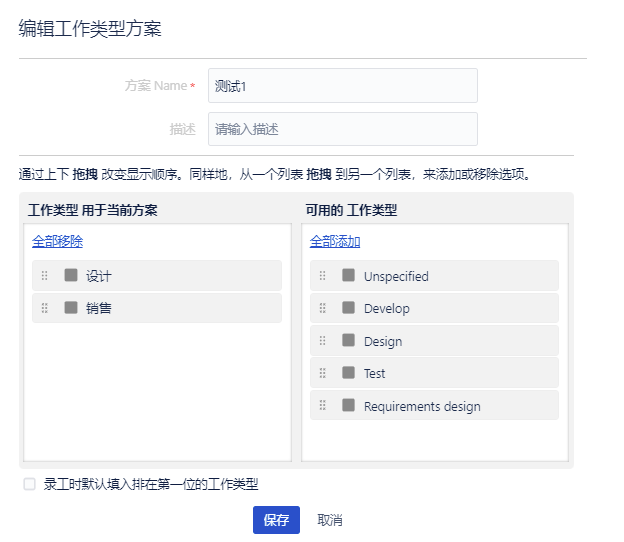This screenshot has width=624, height=542.
Task: Click the drag handle beside 销售
Action: (44, 308)
